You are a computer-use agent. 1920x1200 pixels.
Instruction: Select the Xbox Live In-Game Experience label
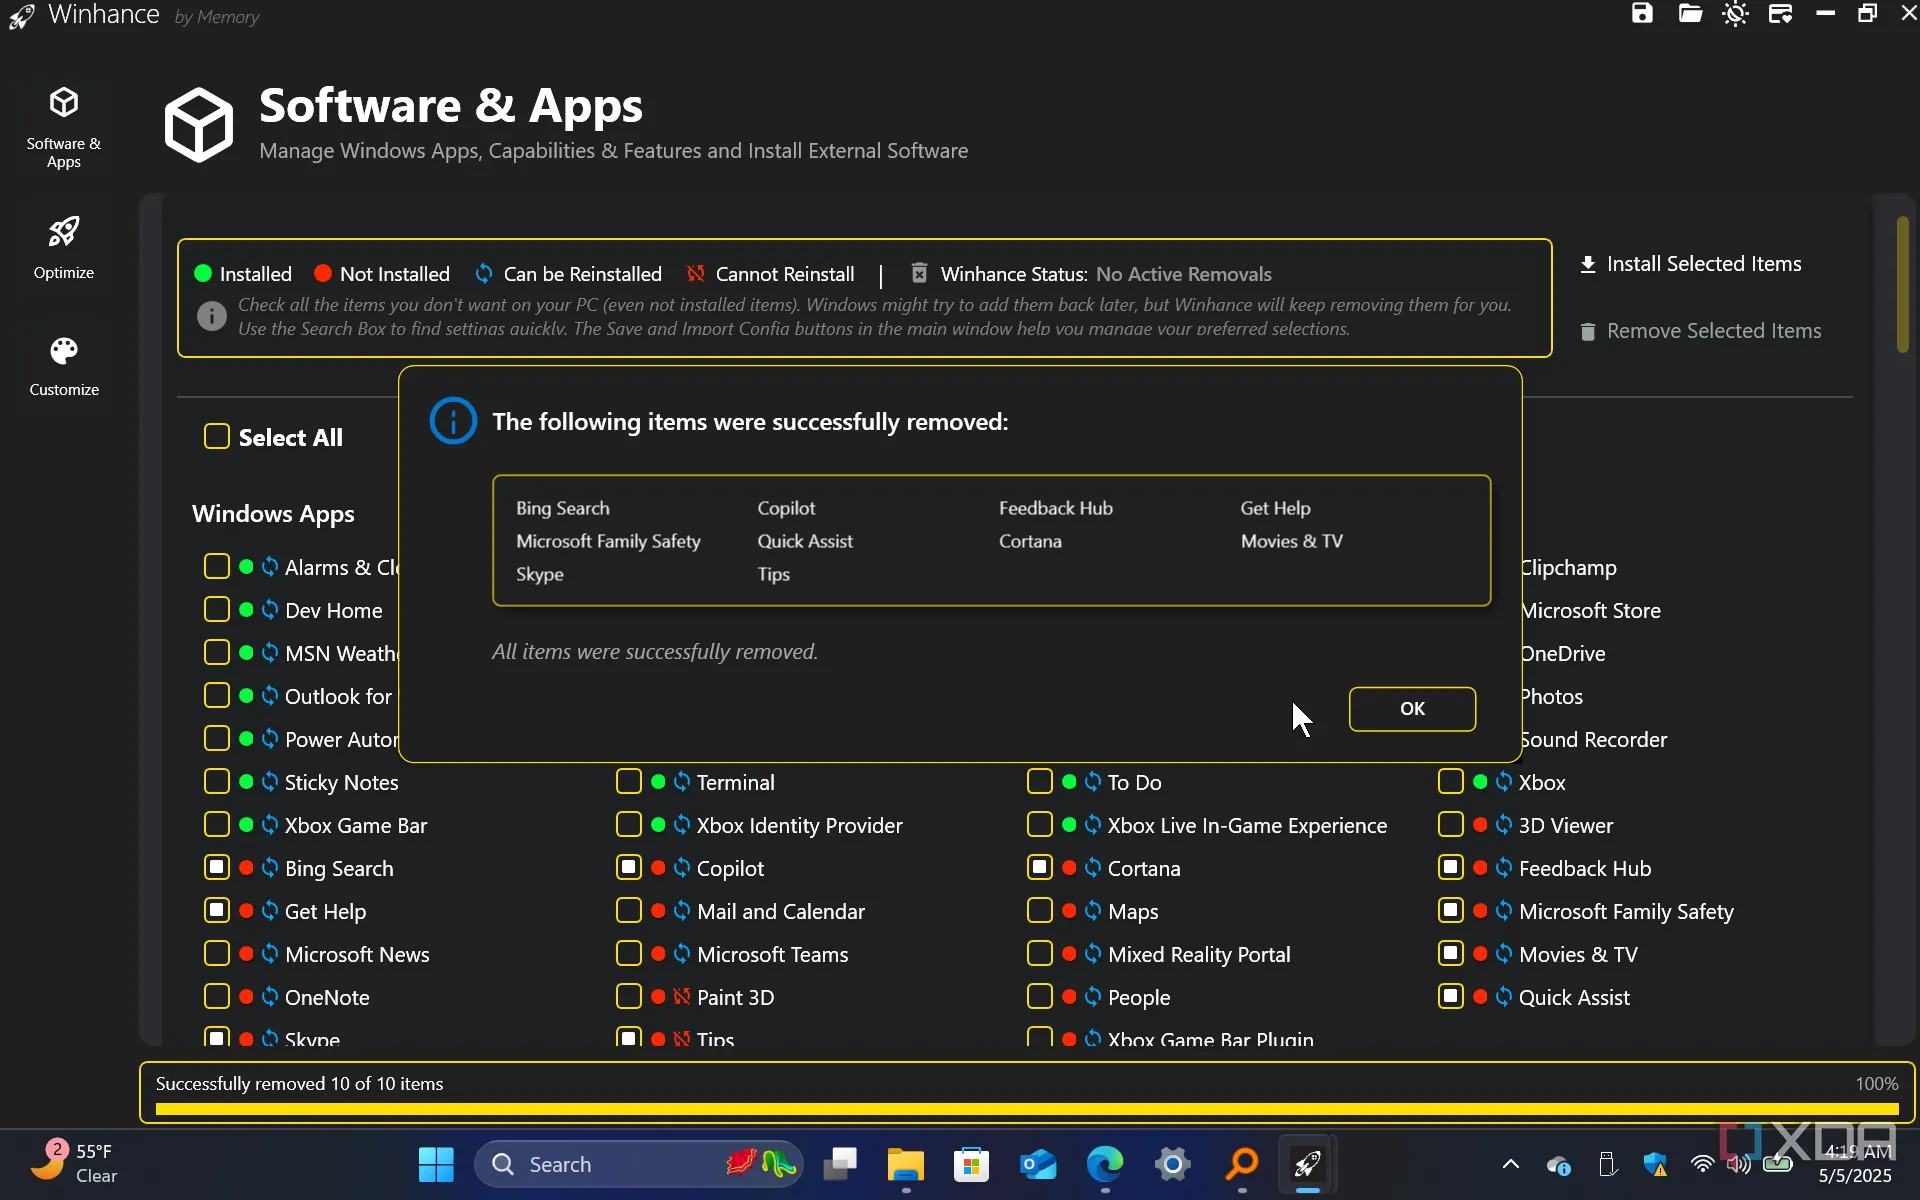click(1247, 826)
